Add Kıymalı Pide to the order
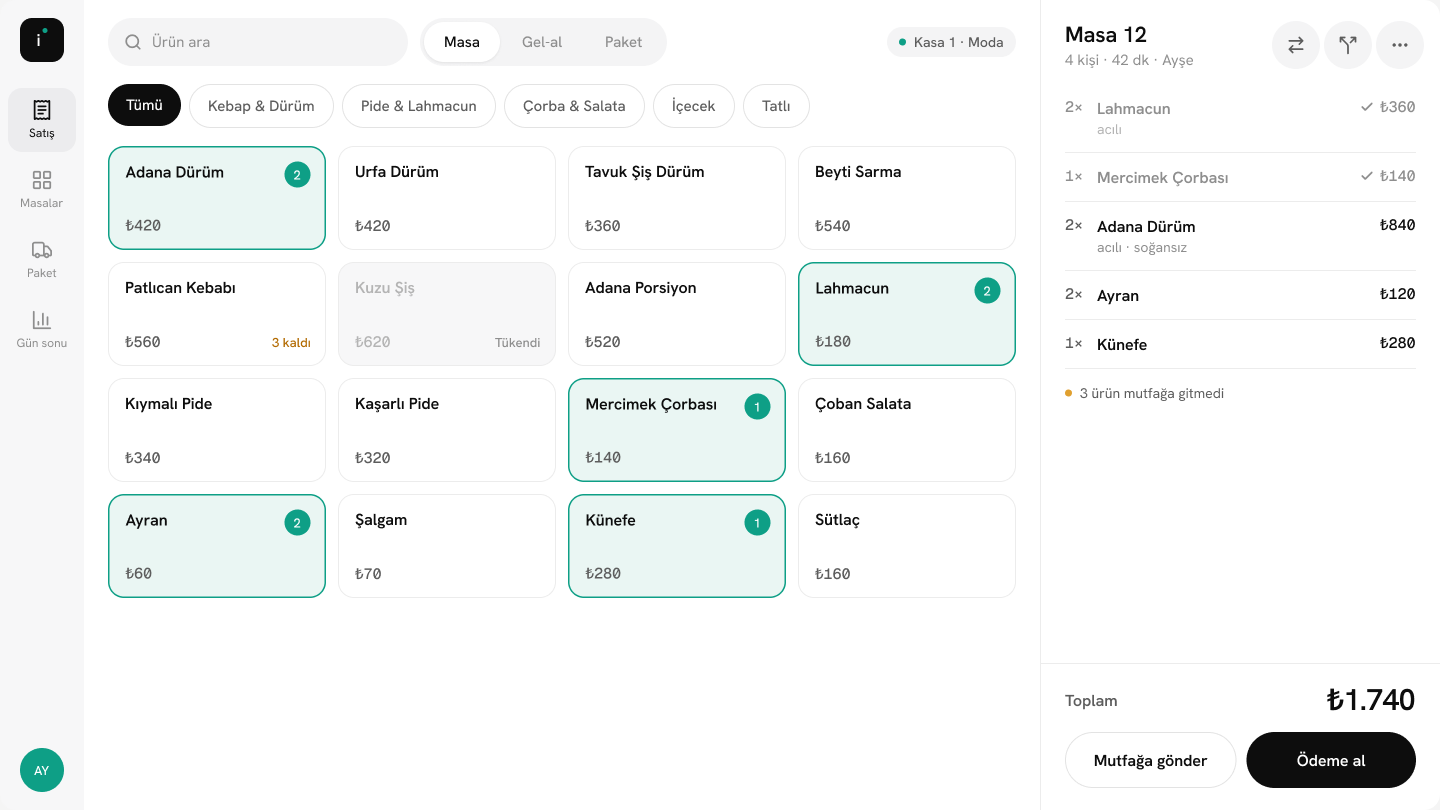1440x810 pixels. click(217, 430)
